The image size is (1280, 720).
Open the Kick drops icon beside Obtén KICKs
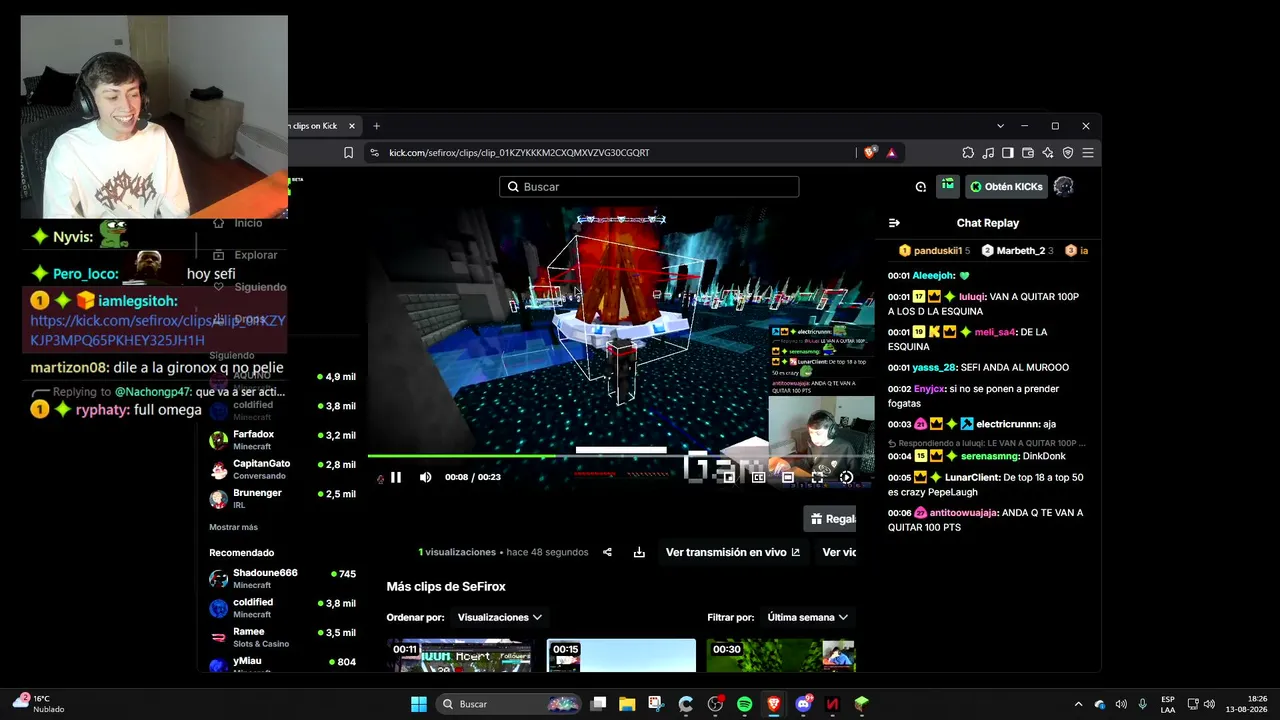coord(947,186)
